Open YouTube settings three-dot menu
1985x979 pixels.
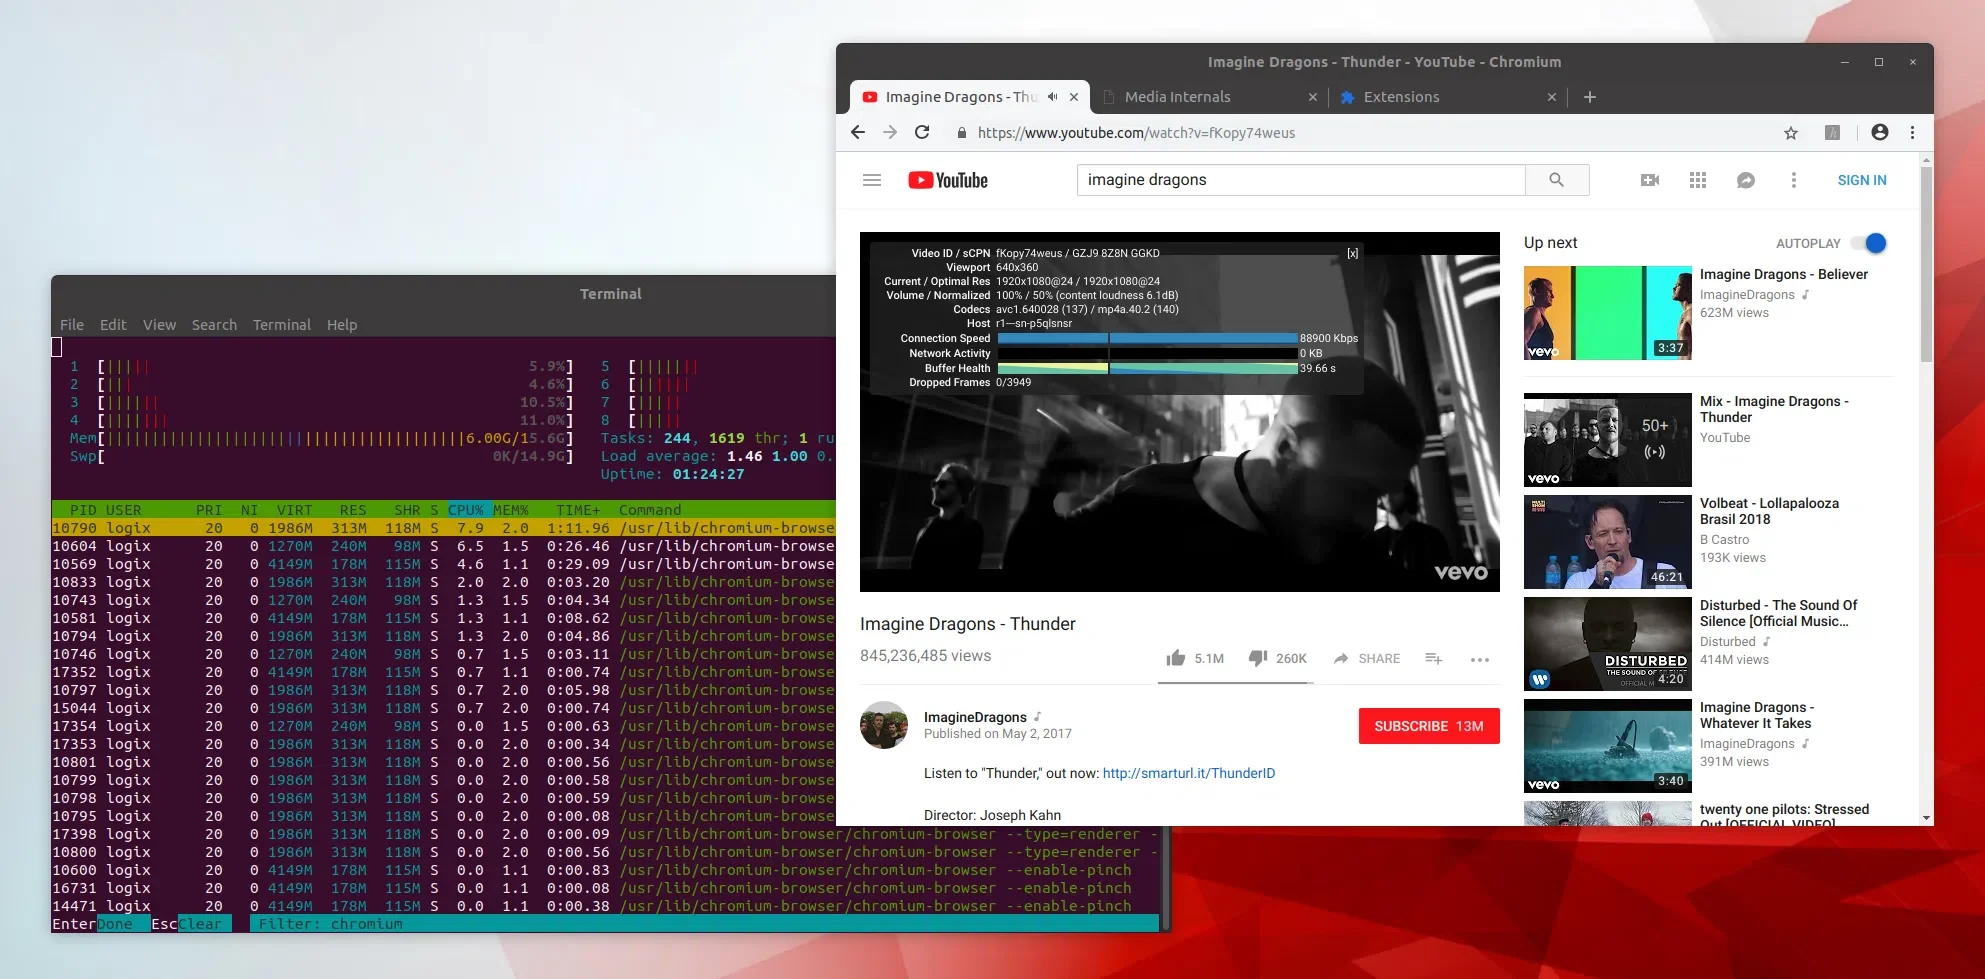tap(1793, 180)
